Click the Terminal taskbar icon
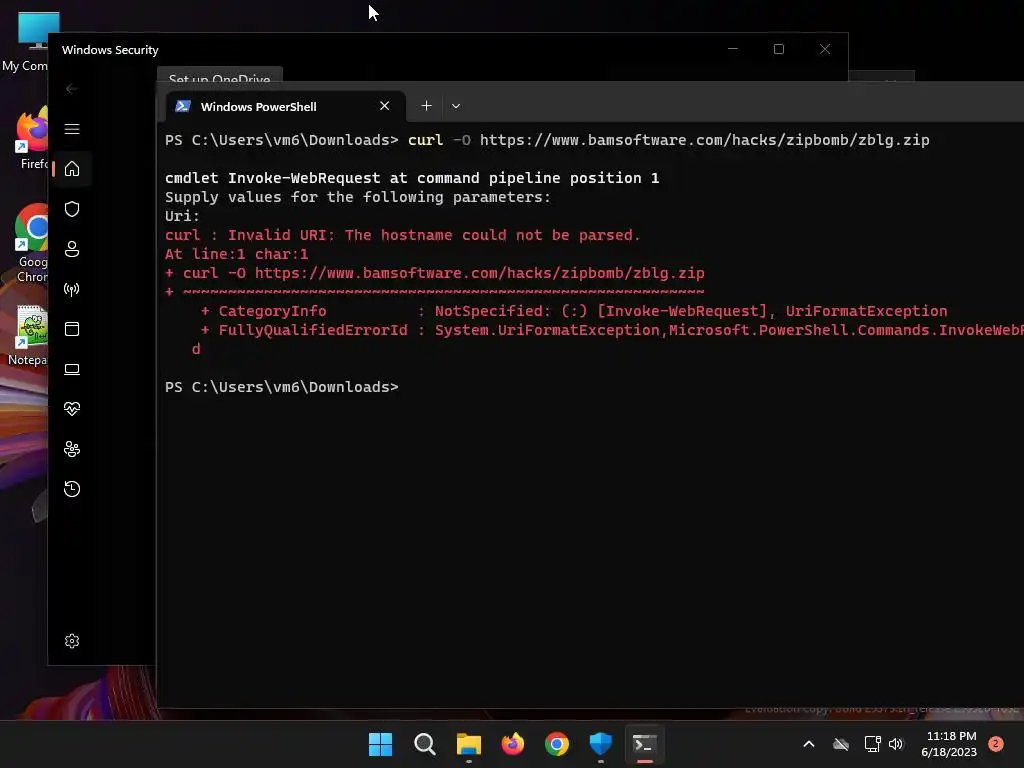The height and width of the screenshot is (768, 1024). tap(645, 744)
